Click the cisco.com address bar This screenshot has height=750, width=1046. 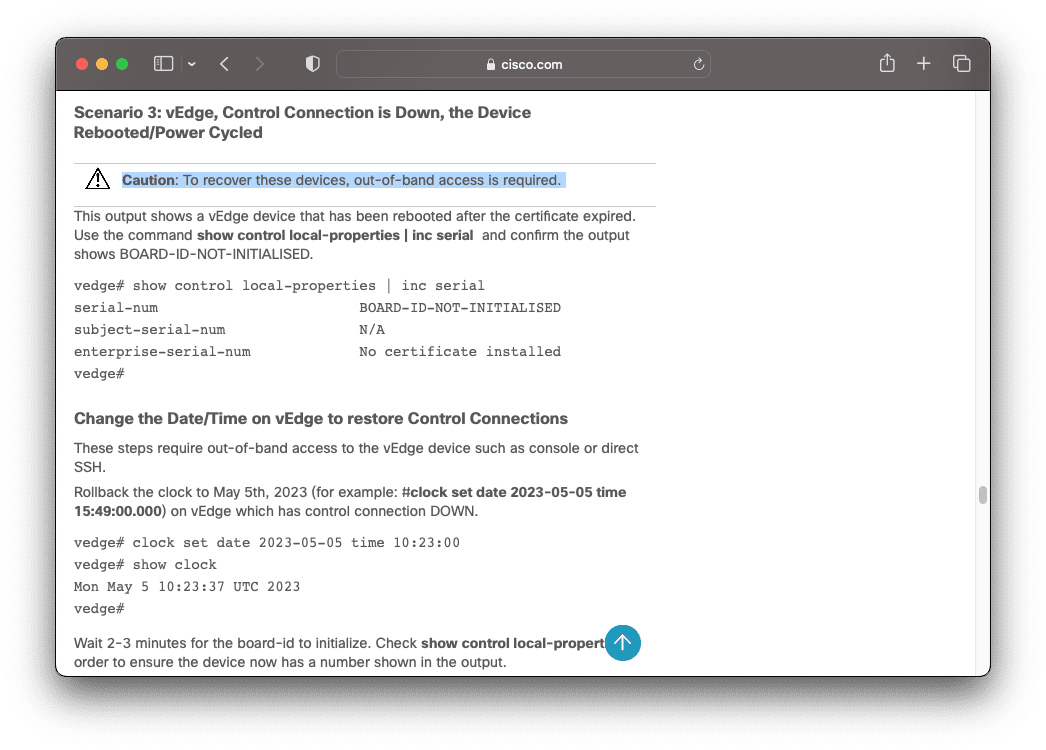coord(523,64)
